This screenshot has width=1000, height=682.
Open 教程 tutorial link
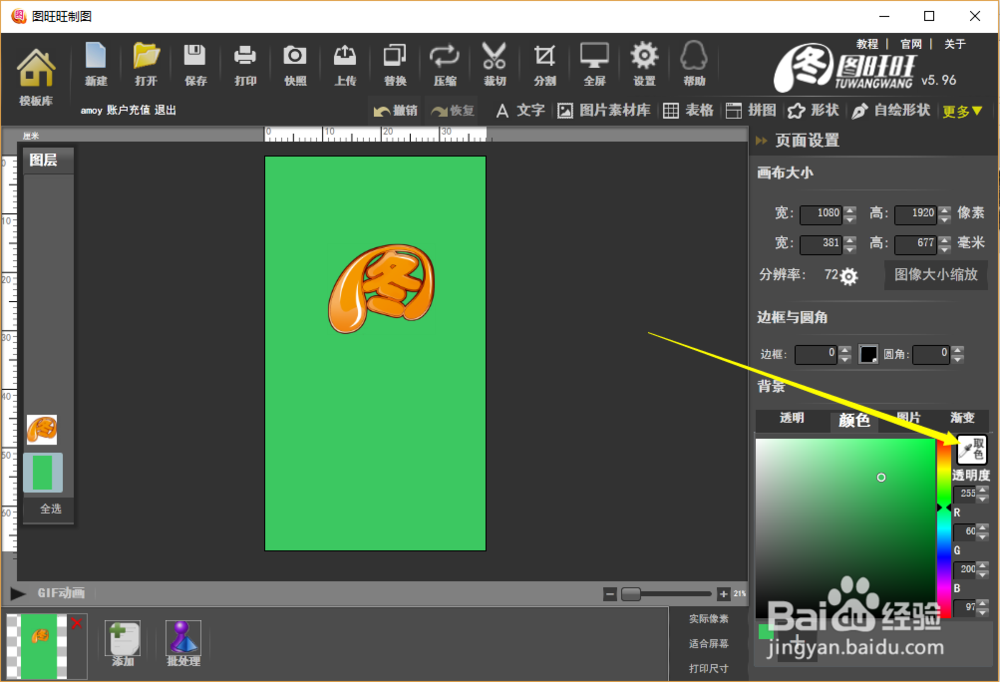(x=867, y=44)
